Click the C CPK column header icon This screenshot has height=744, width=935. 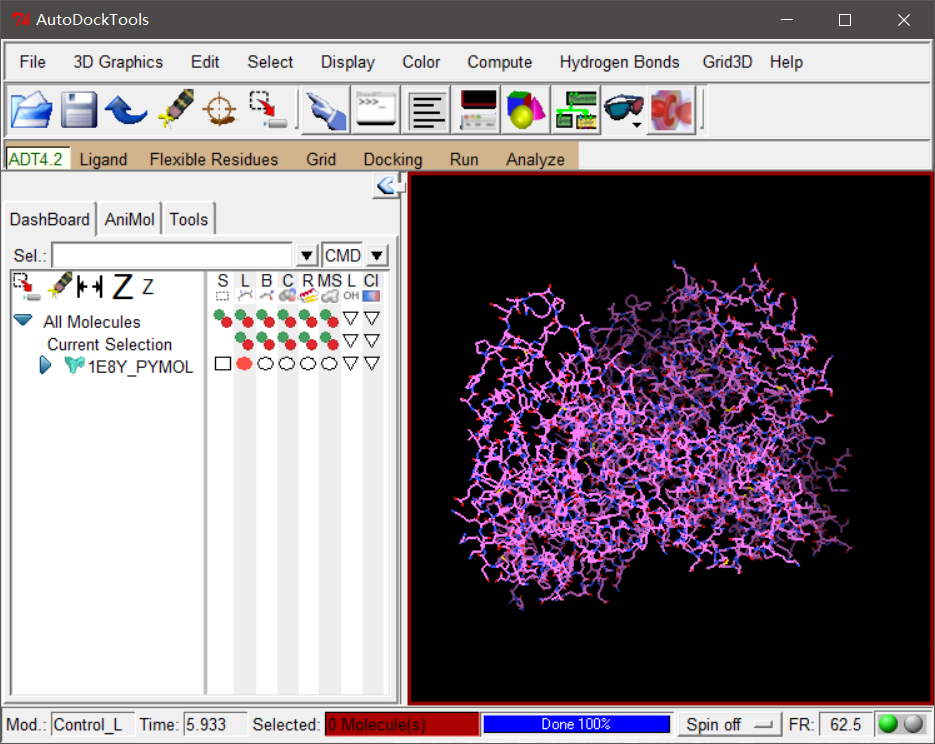click(287, 287)
